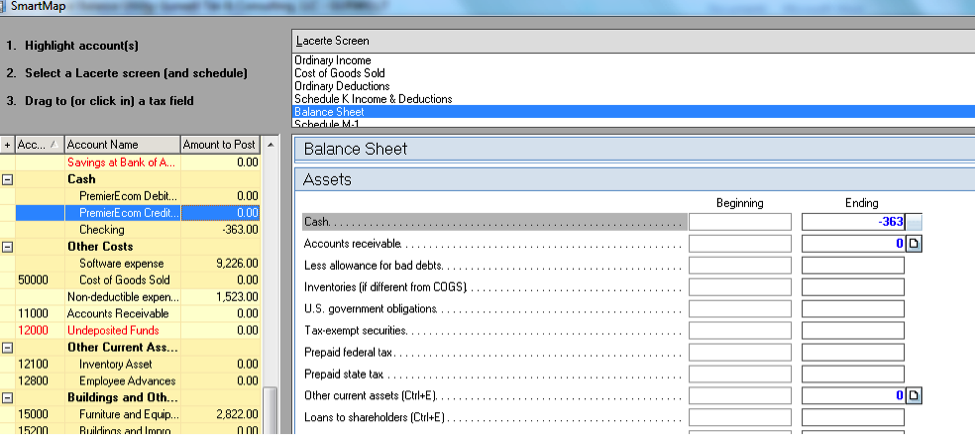The height and width of the screenshot is (435, 975).
Task: Click Prepaid federal tax ending field
Action: pyautogui.click(x=853, y=352)
